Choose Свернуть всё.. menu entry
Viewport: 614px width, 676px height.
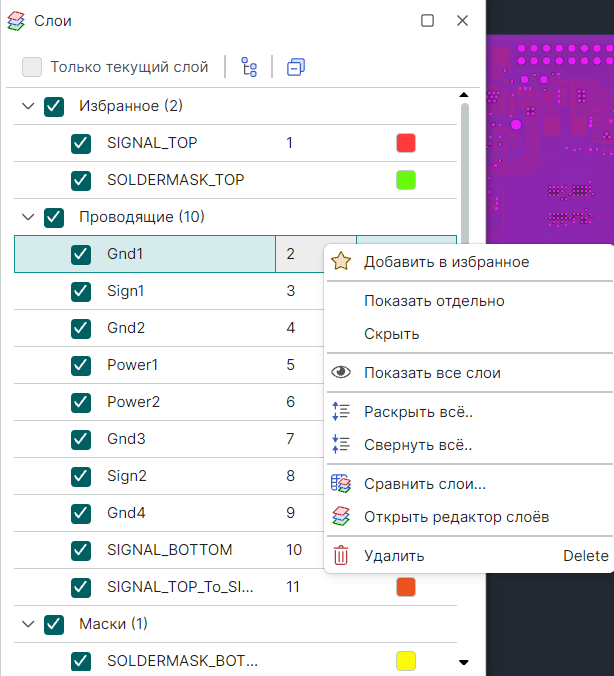469,444
